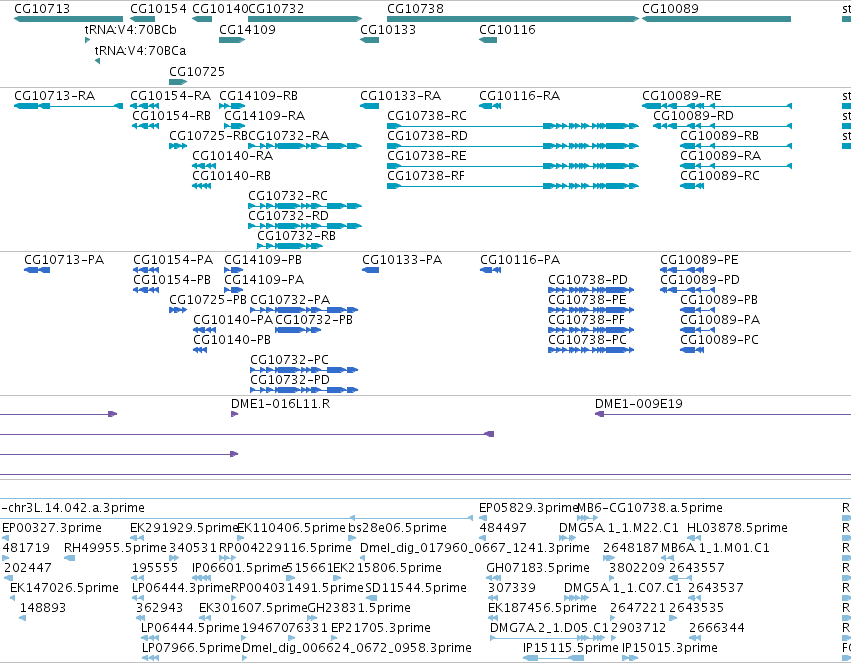Viewport: 851px width, 663px height.
Task: Click insertion HL03878.5prime
Action: [x=737, y=528]
